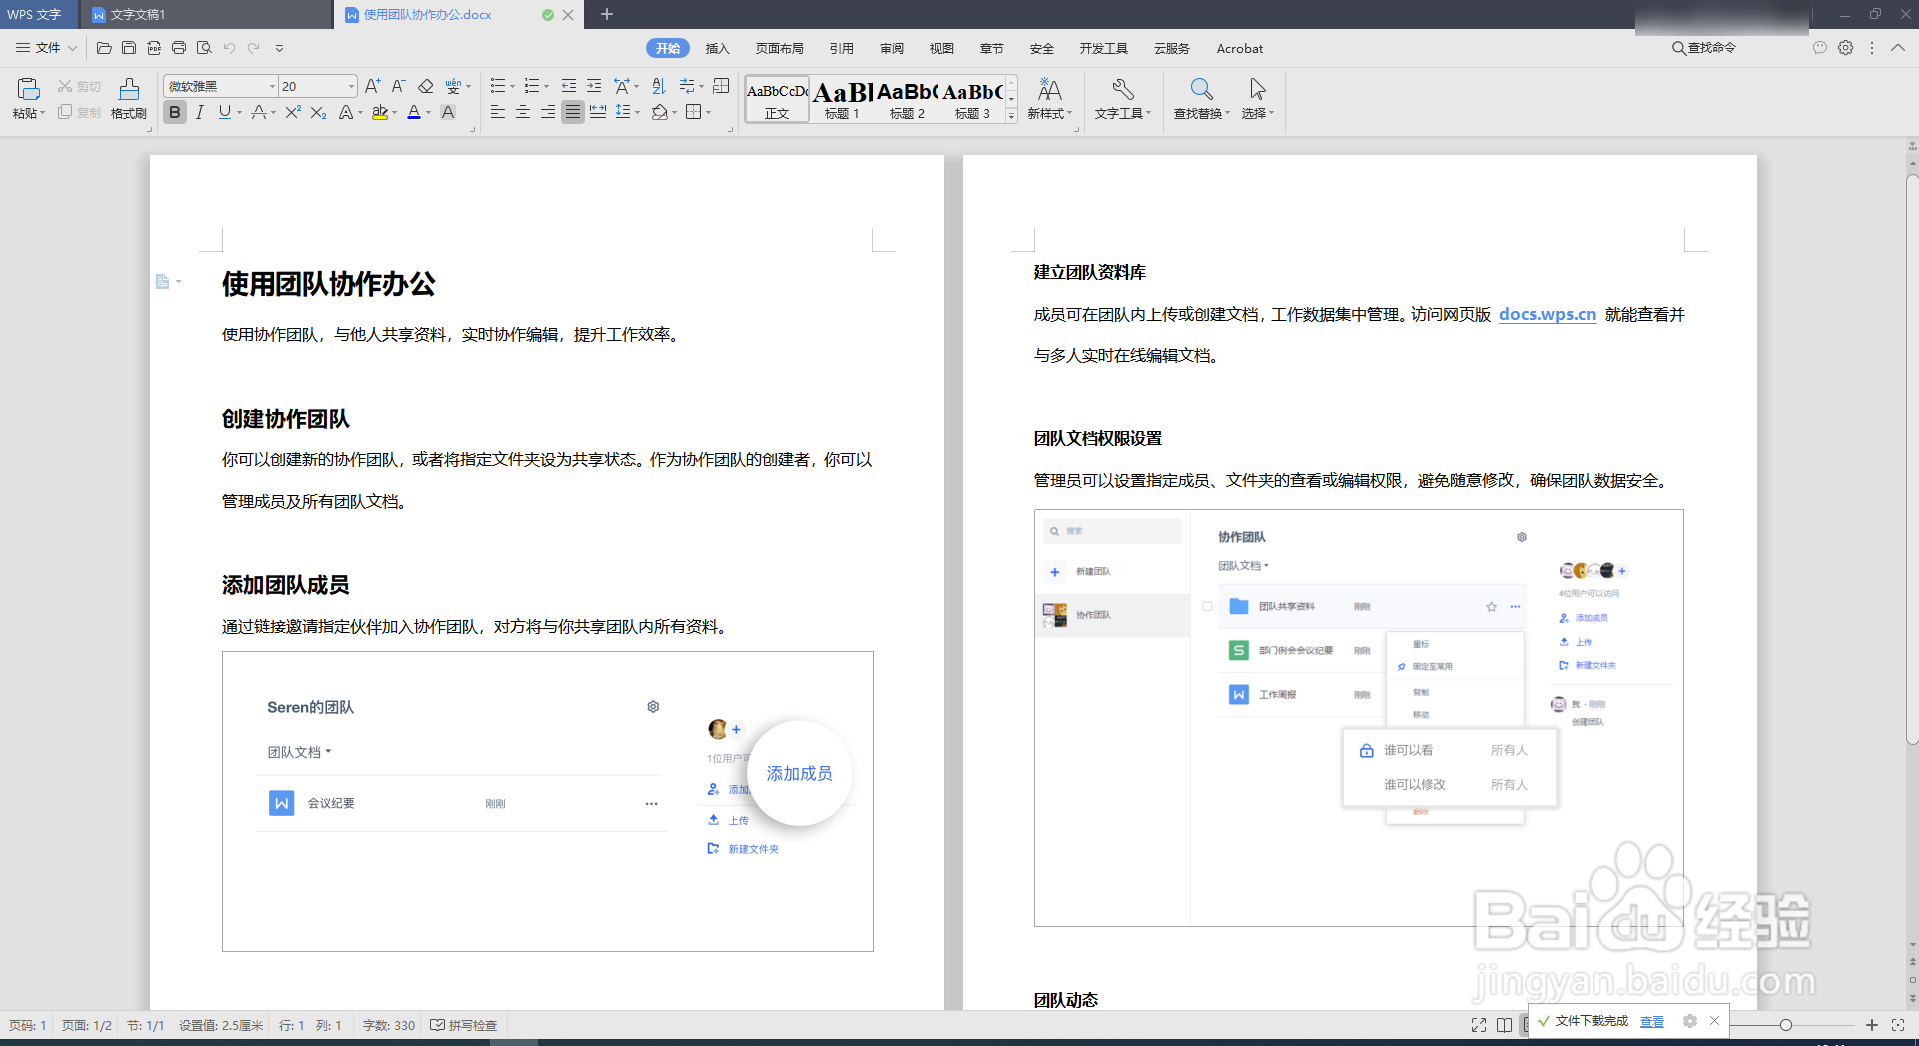
Task: Switch to the 云服务 ribbon tab
Action: (x=1172, y=48)
